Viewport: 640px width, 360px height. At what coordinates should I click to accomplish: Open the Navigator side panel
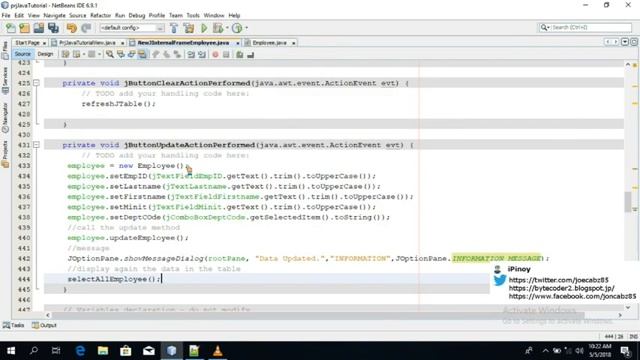tap(5, 118)
